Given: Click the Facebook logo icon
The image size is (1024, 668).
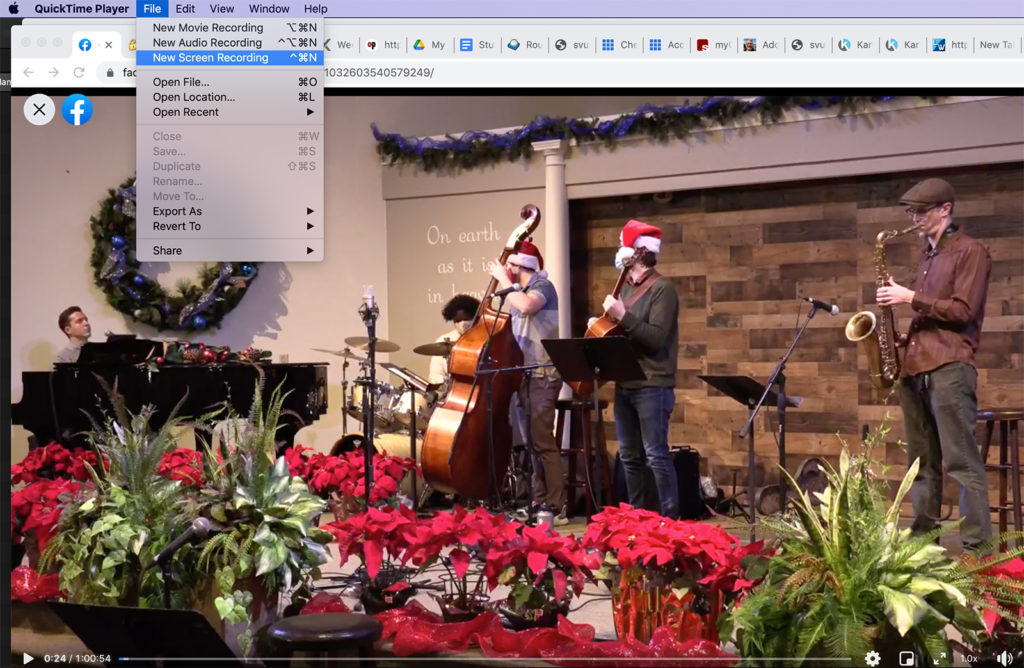Looking at the screenshot, I should 77,110.
